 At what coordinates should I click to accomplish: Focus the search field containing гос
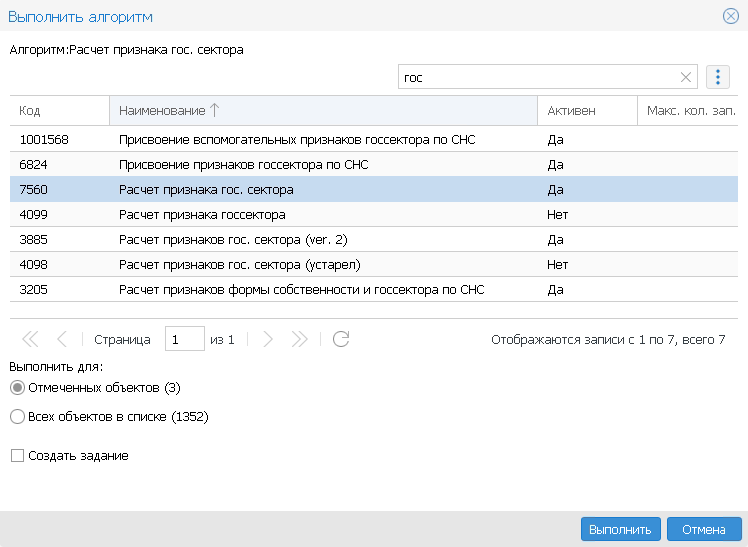point(538,77)
